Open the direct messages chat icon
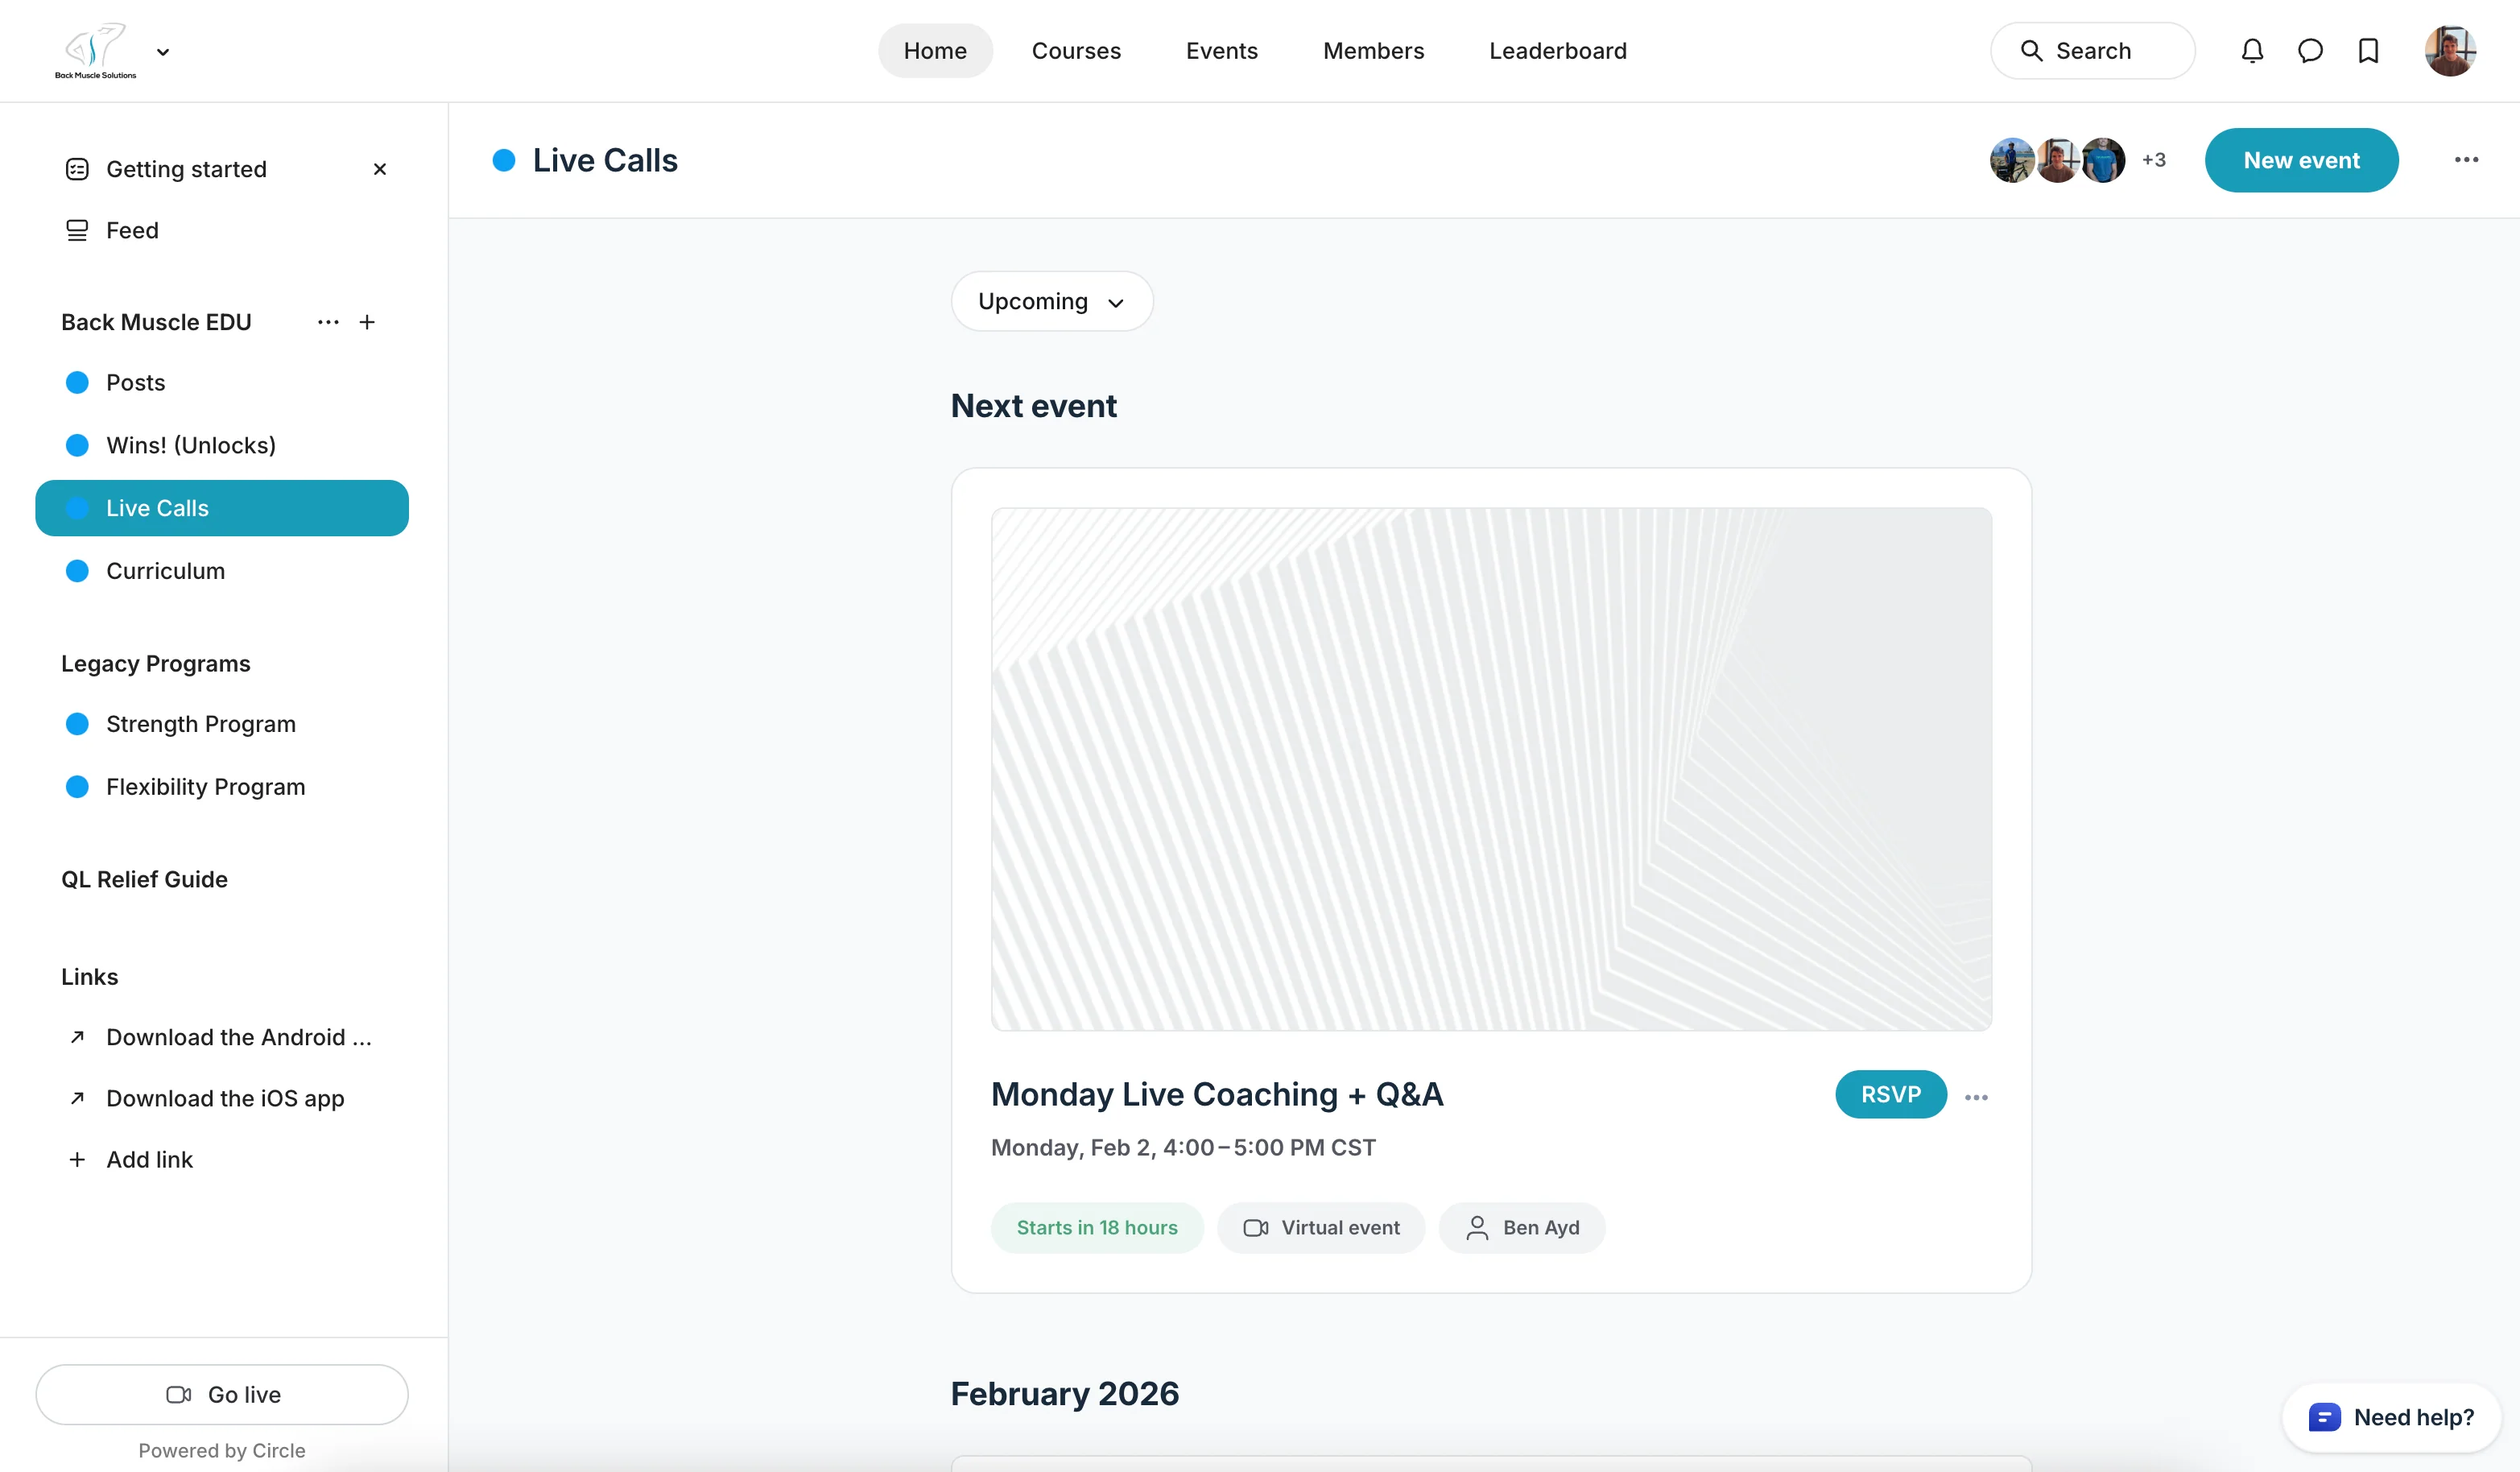Image resolution: width=2520 pixels, height=1472 pixels. pyautogui.click(x=2310, y=51)
